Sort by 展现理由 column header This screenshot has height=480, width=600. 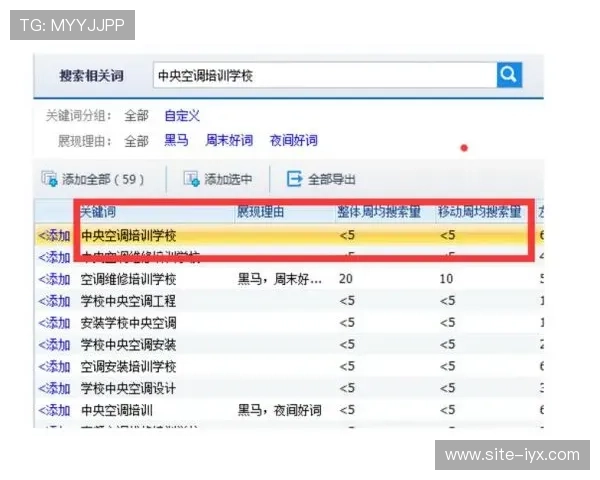pyautogui.click(x=261, y=212)
